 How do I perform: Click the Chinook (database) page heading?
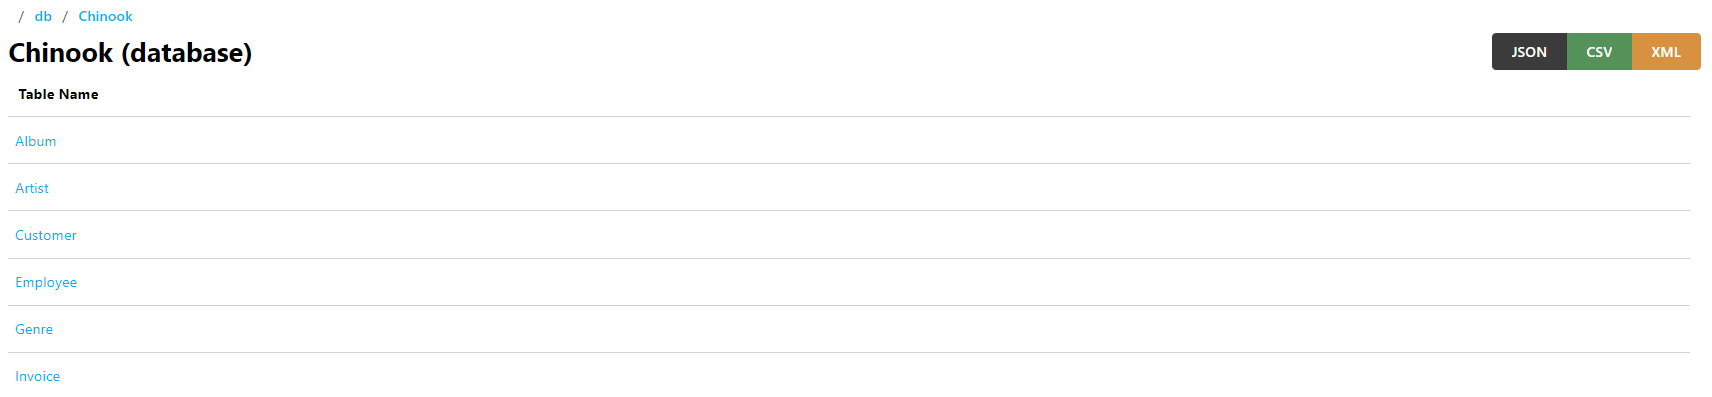(130, 52)
